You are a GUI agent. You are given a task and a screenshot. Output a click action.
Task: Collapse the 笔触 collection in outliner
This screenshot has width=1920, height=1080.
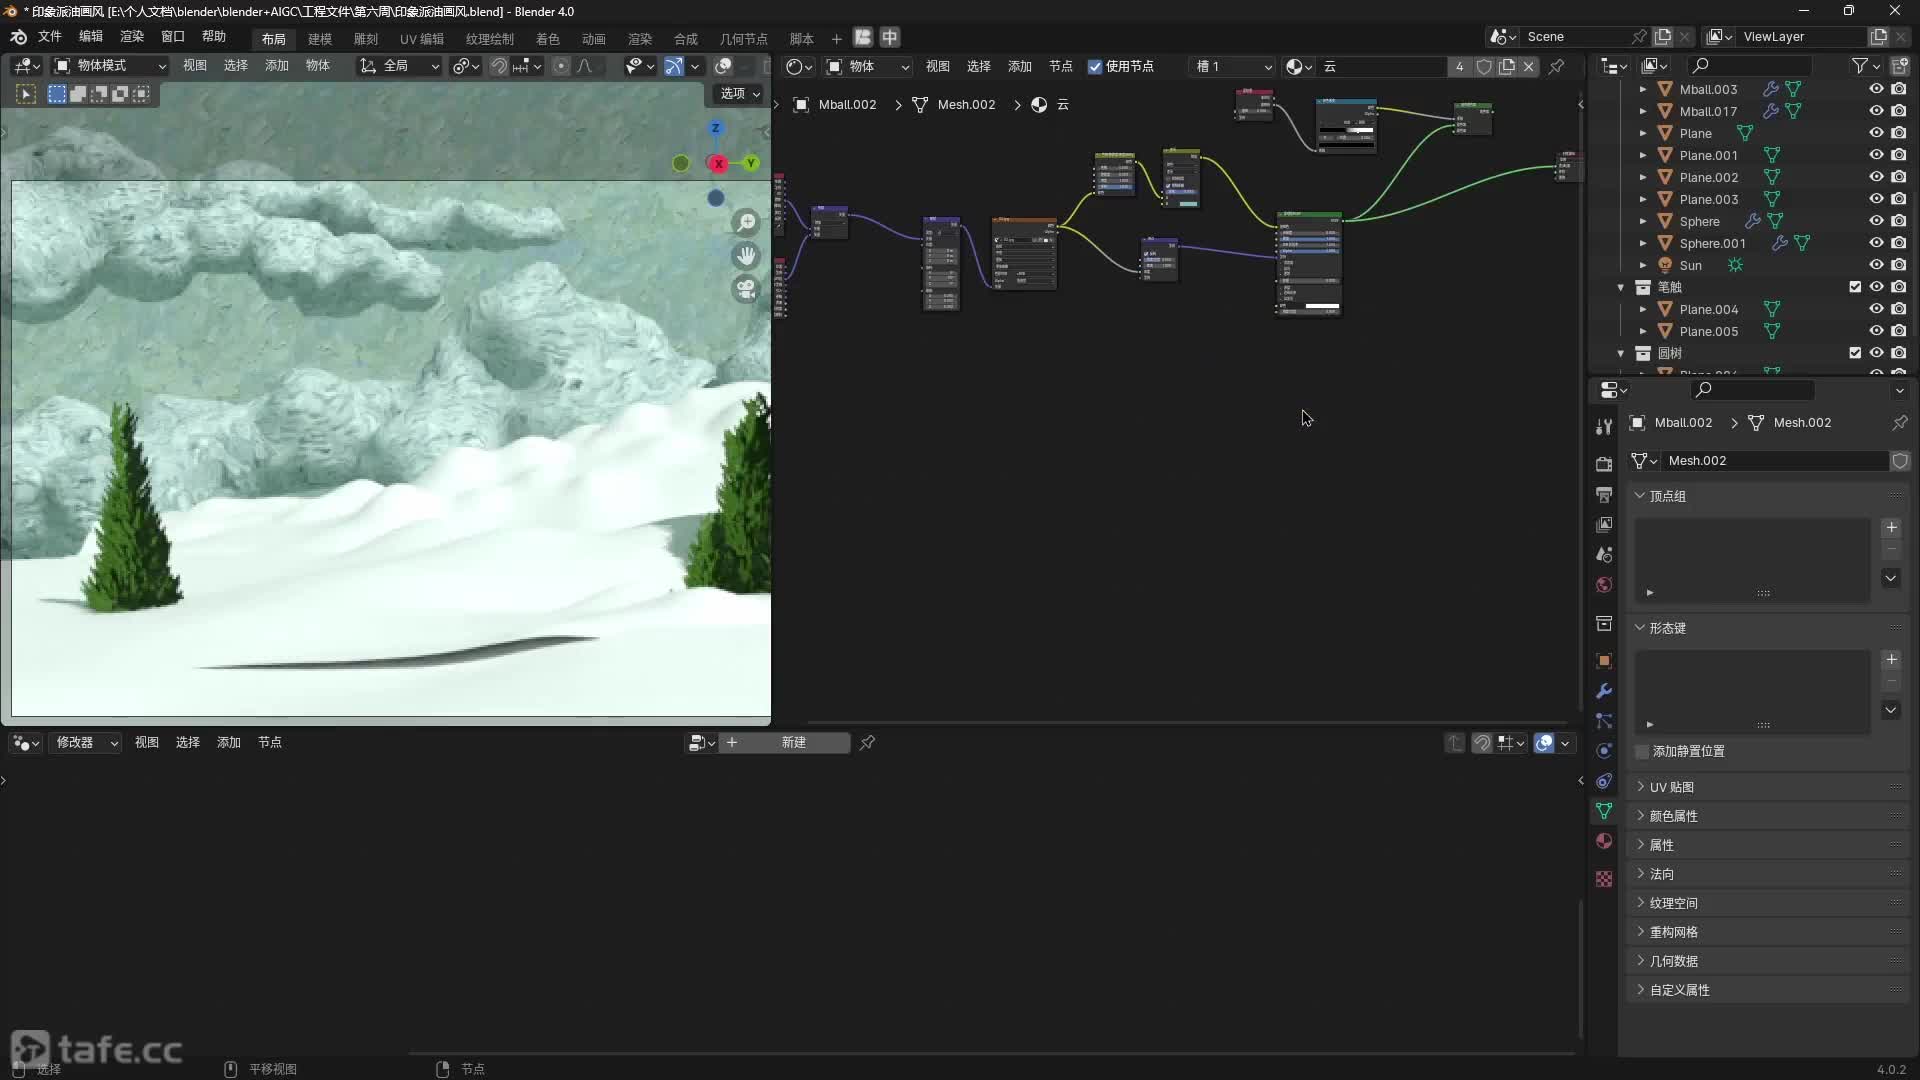pyautogui.click(x=1621, y=287)
